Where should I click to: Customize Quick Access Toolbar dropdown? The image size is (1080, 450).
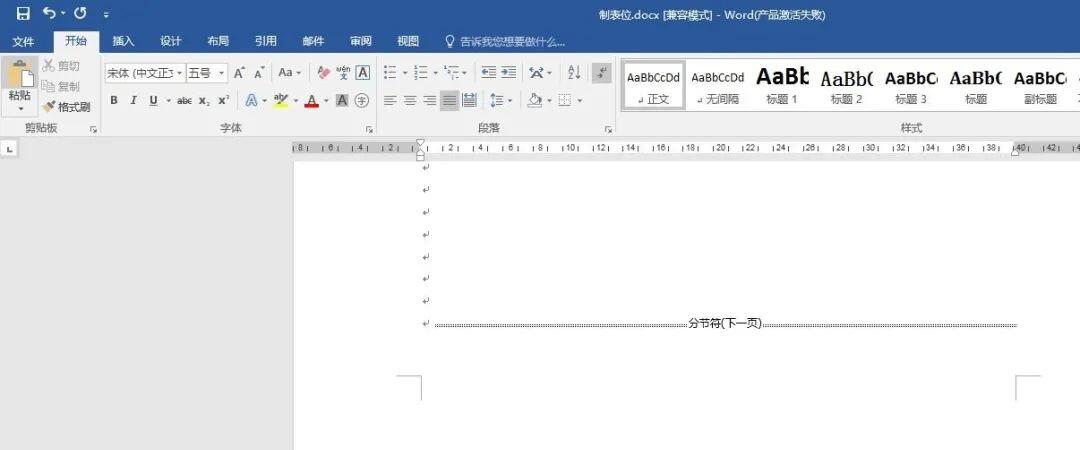[106, 14]
